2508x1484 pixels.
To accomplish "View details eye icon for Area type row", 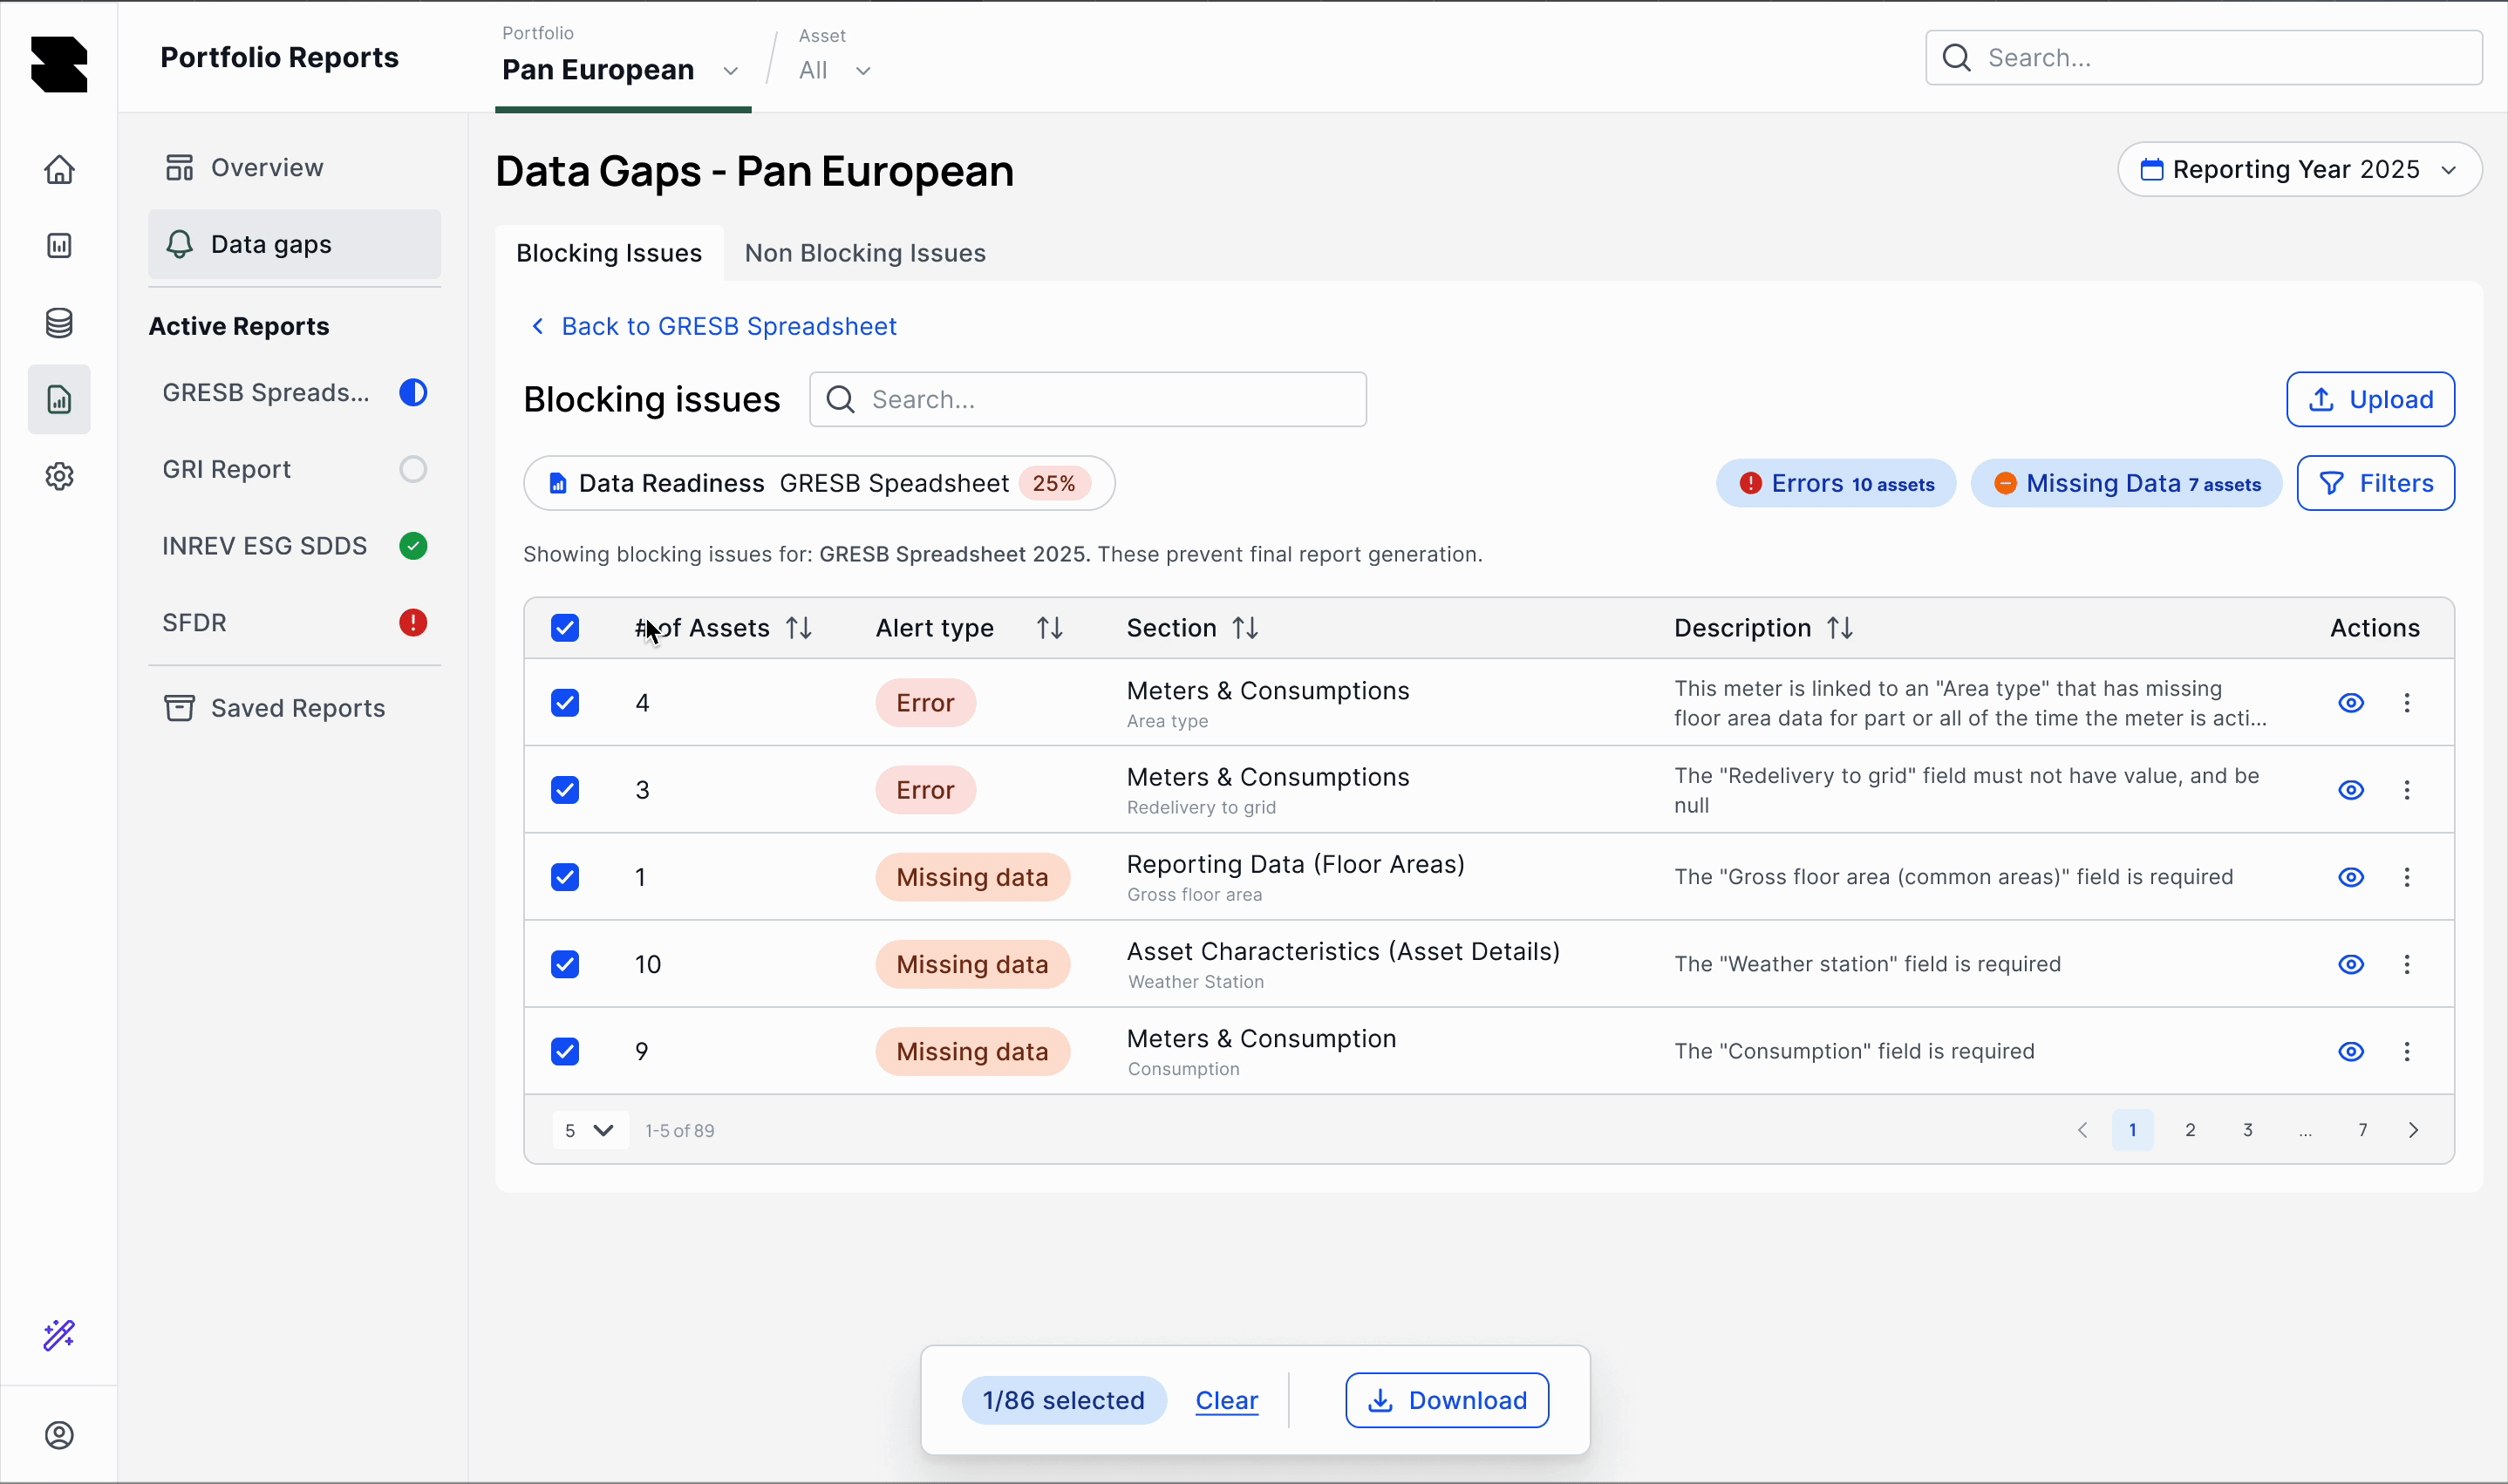I will 2351,703.
